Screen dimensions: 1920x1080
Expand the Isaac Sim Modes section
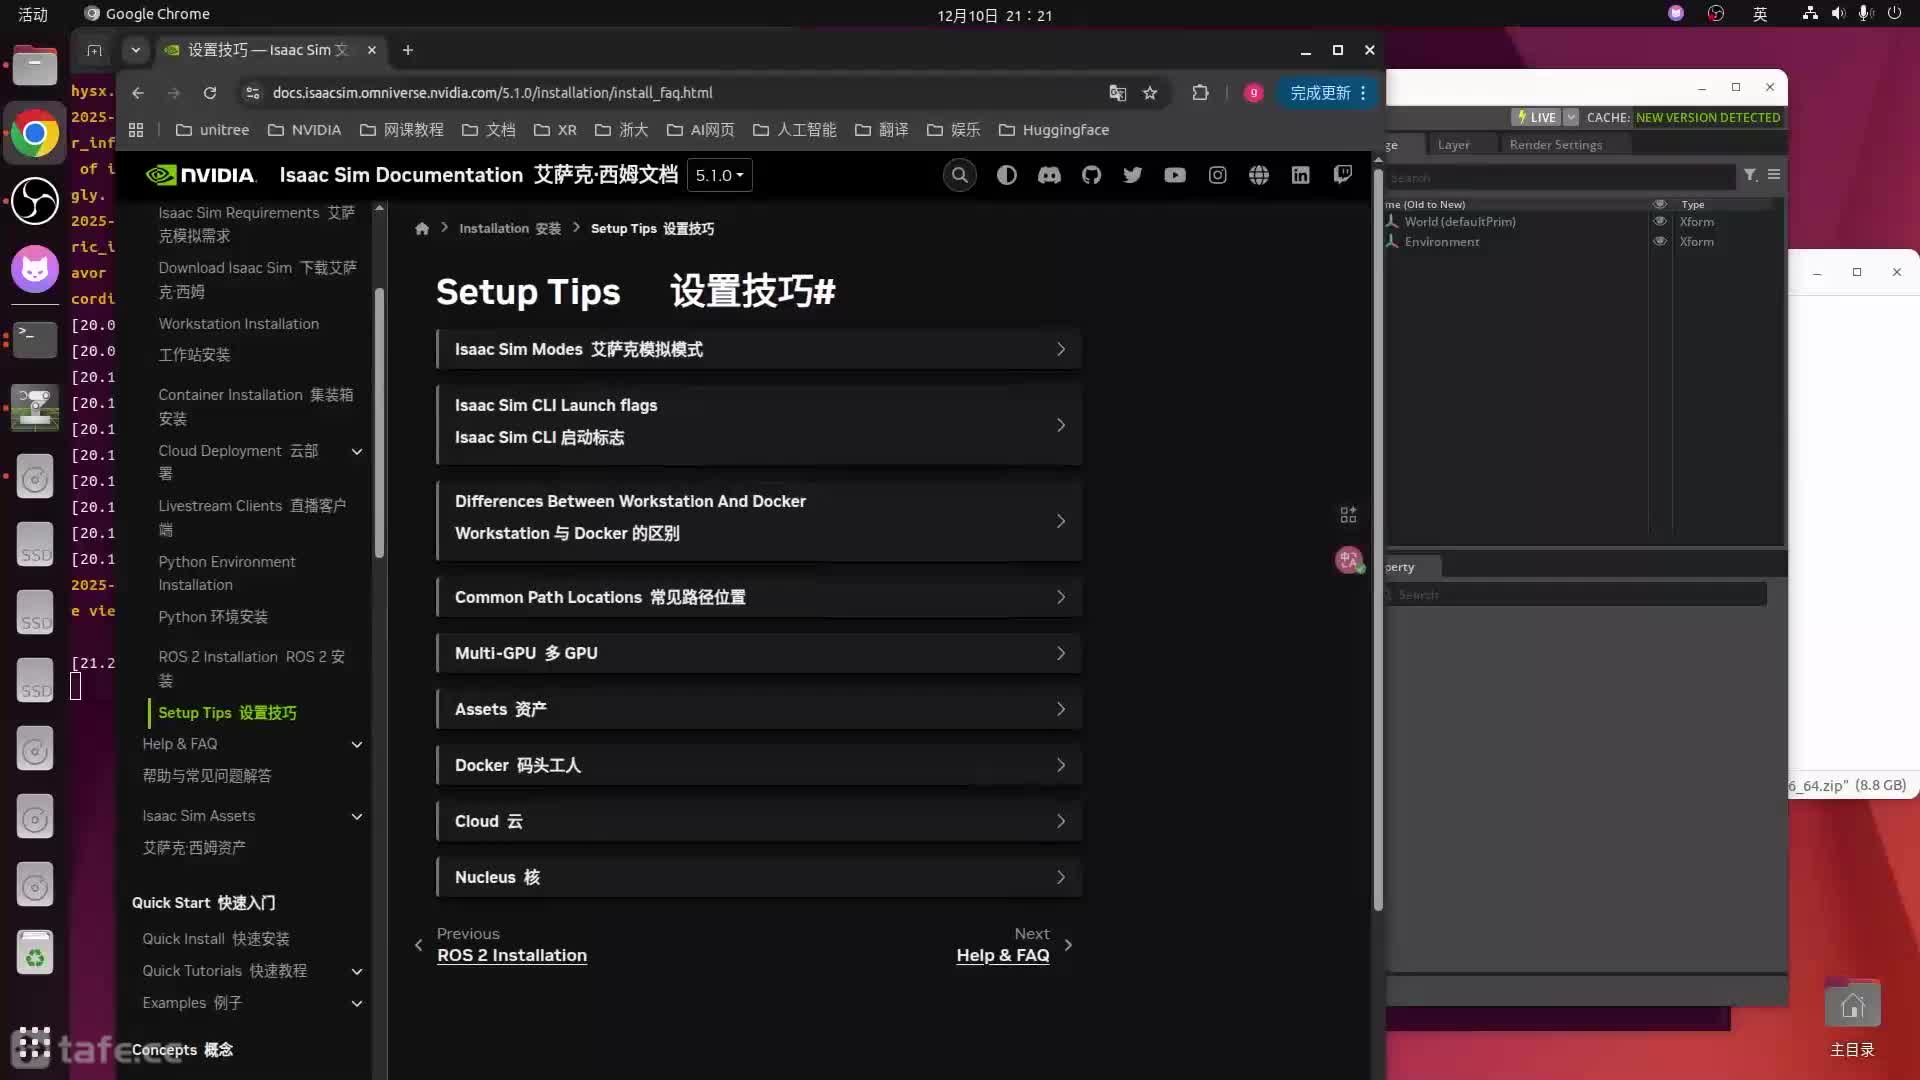pos(758,349)
